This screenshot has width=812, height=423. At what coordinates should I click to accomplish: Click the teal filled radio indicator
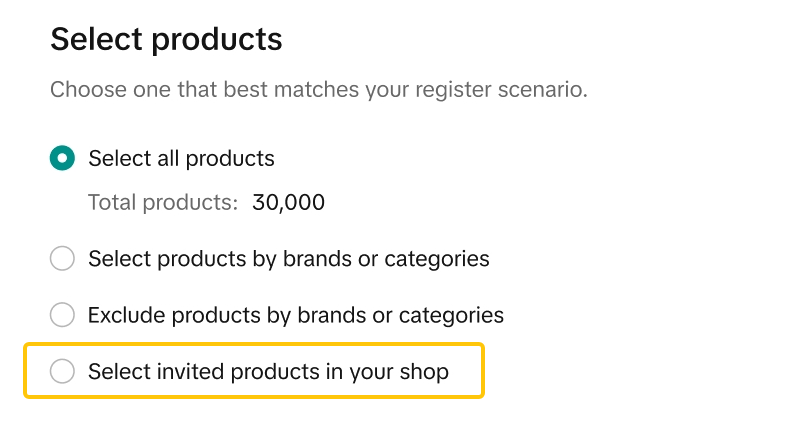point(62,158)
